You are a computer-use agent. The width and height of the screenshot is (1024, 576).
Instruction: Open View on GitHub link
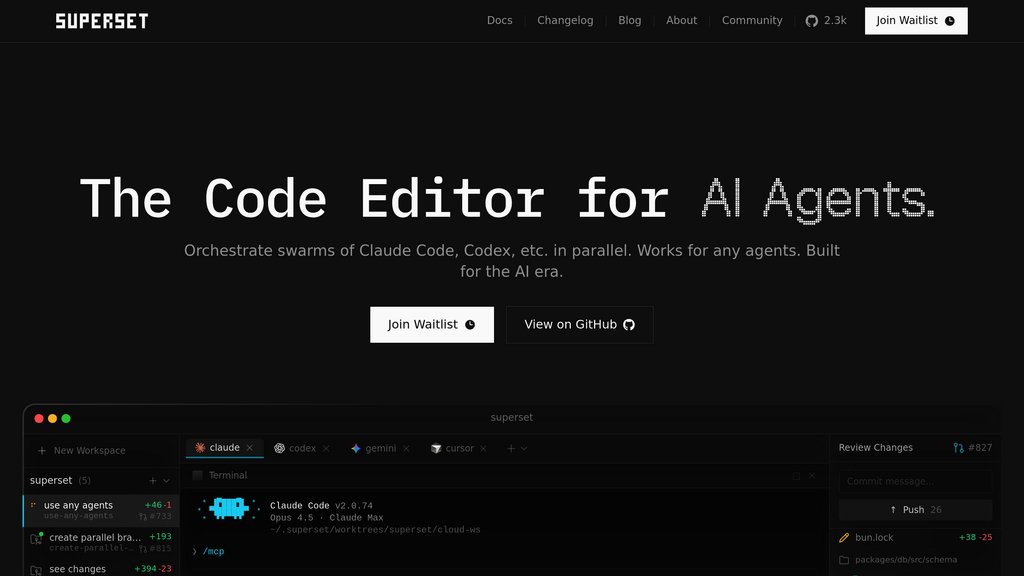coord(579,324)
